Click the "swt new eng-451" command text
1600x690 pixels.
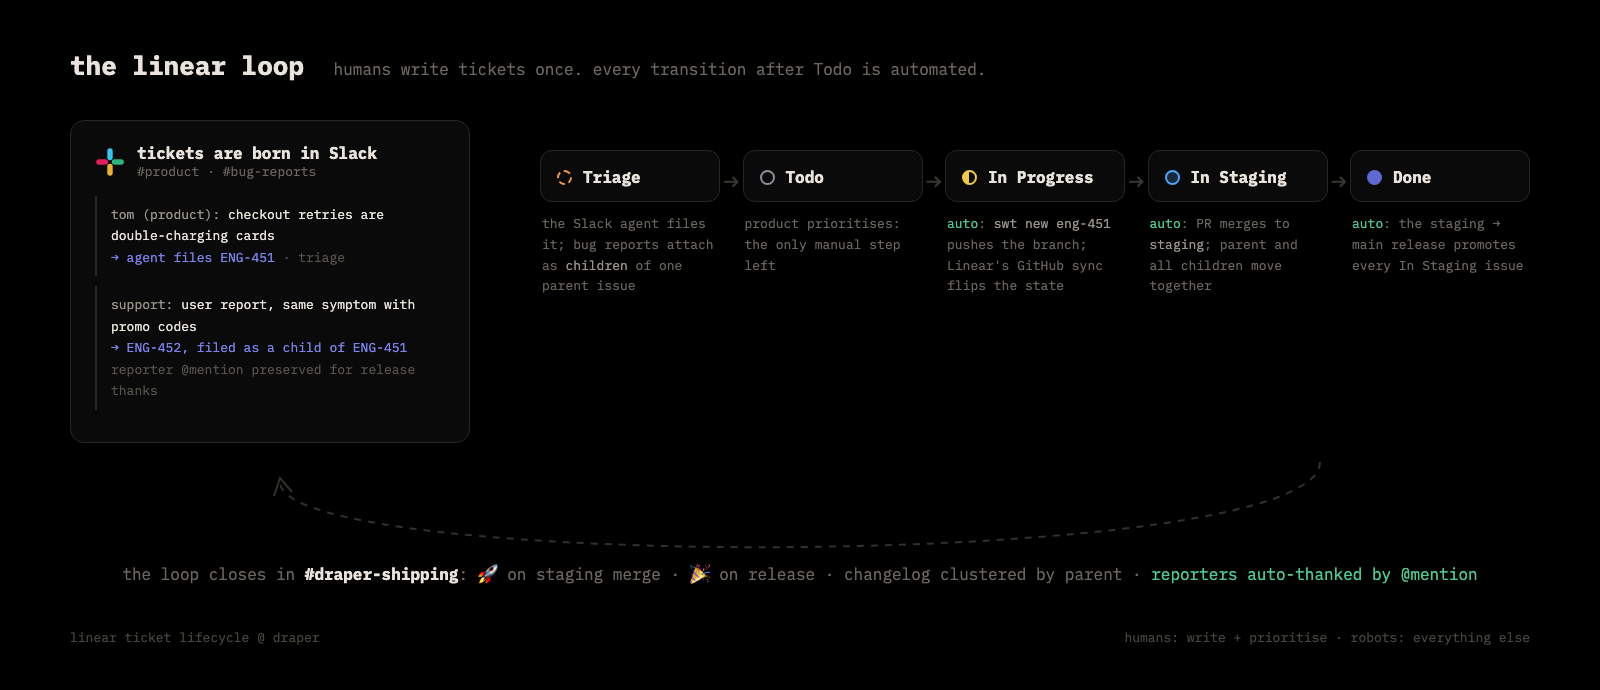[1052, 223]
